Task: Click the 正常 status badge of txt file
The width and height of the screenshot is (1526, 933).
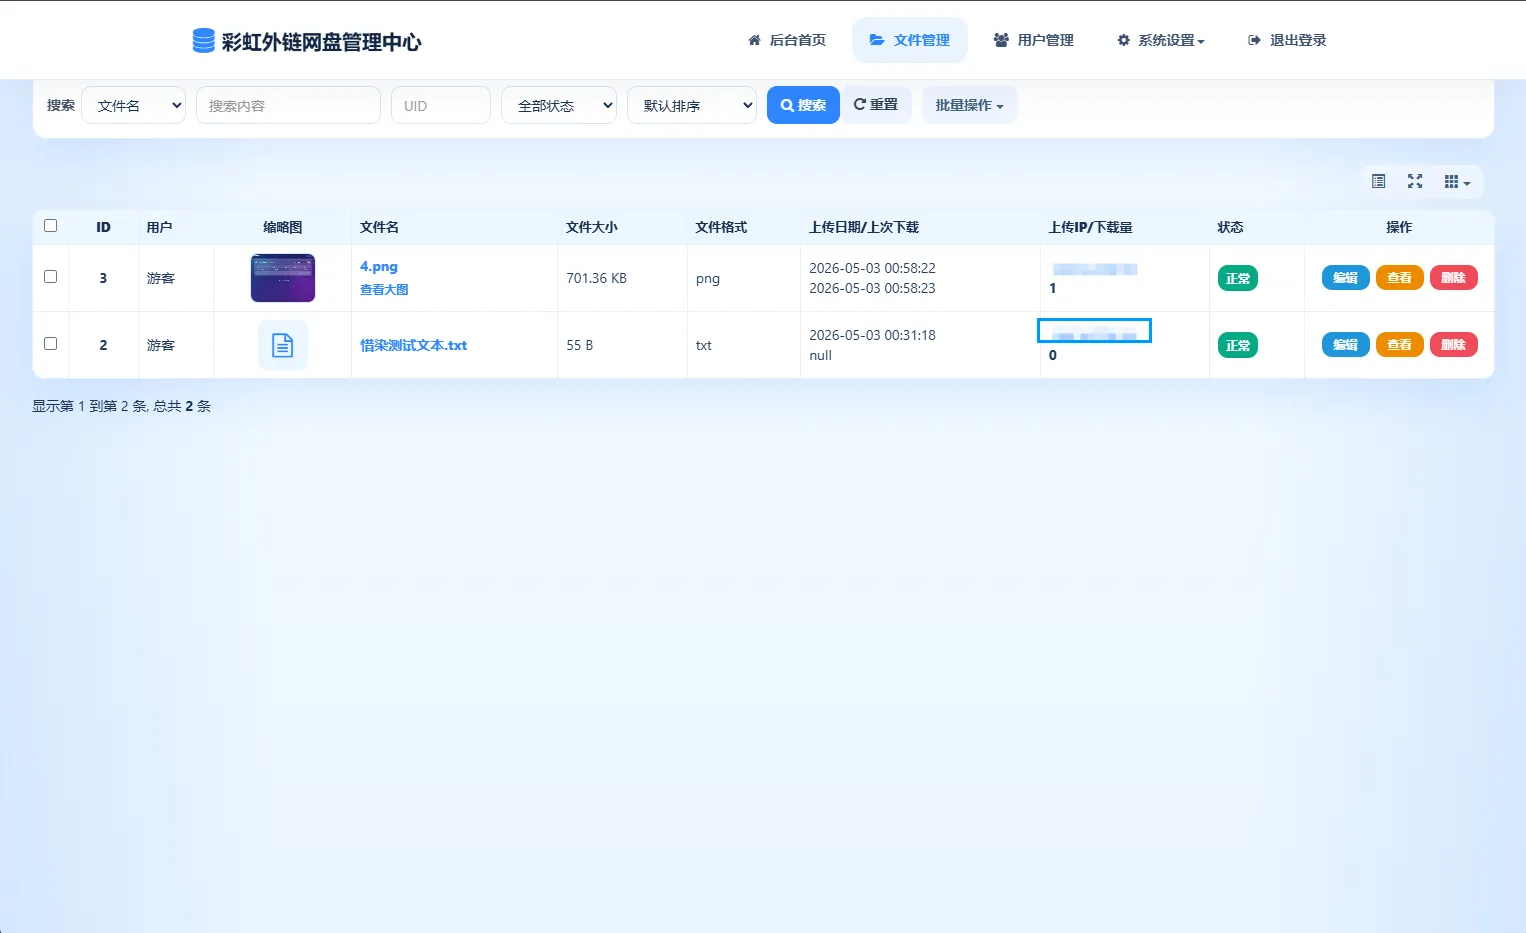Action: click(1238, 346)
